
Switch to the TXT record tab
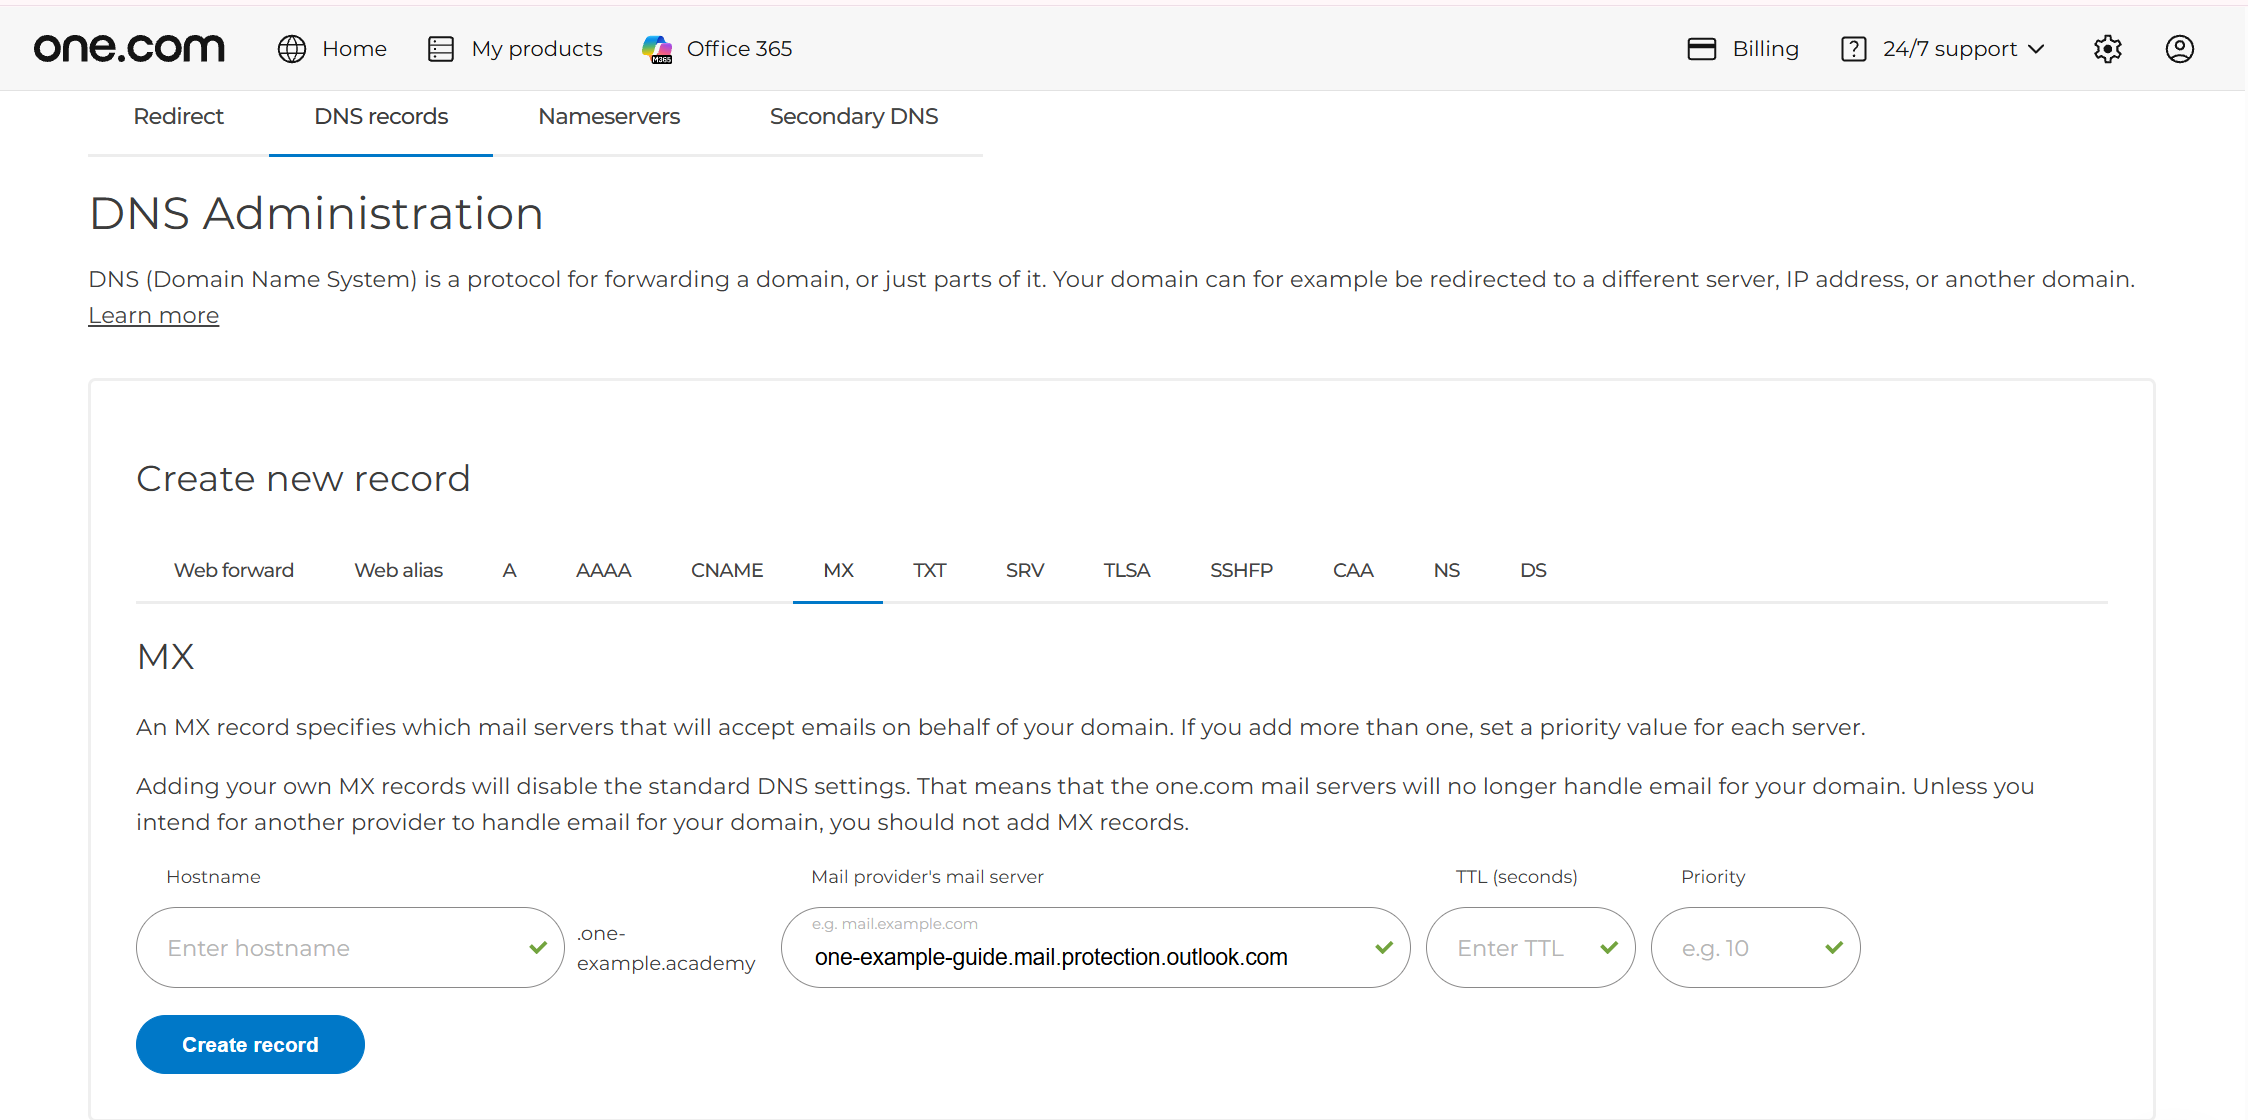coord(929,570)
